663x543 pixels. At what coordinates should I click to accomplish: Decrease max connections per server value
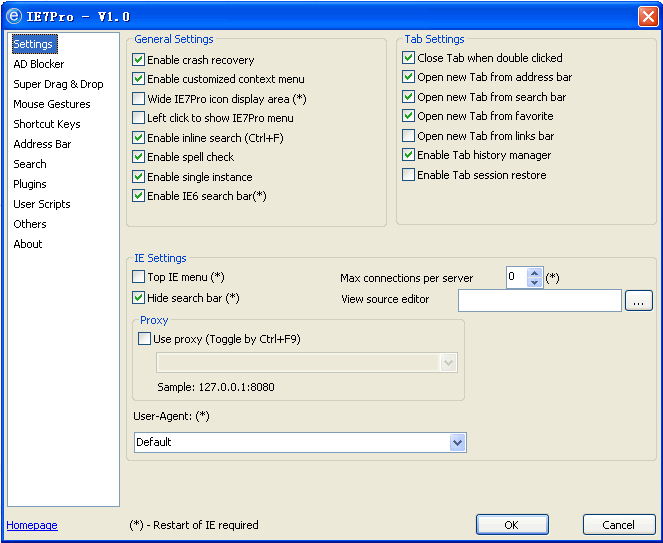534,283
